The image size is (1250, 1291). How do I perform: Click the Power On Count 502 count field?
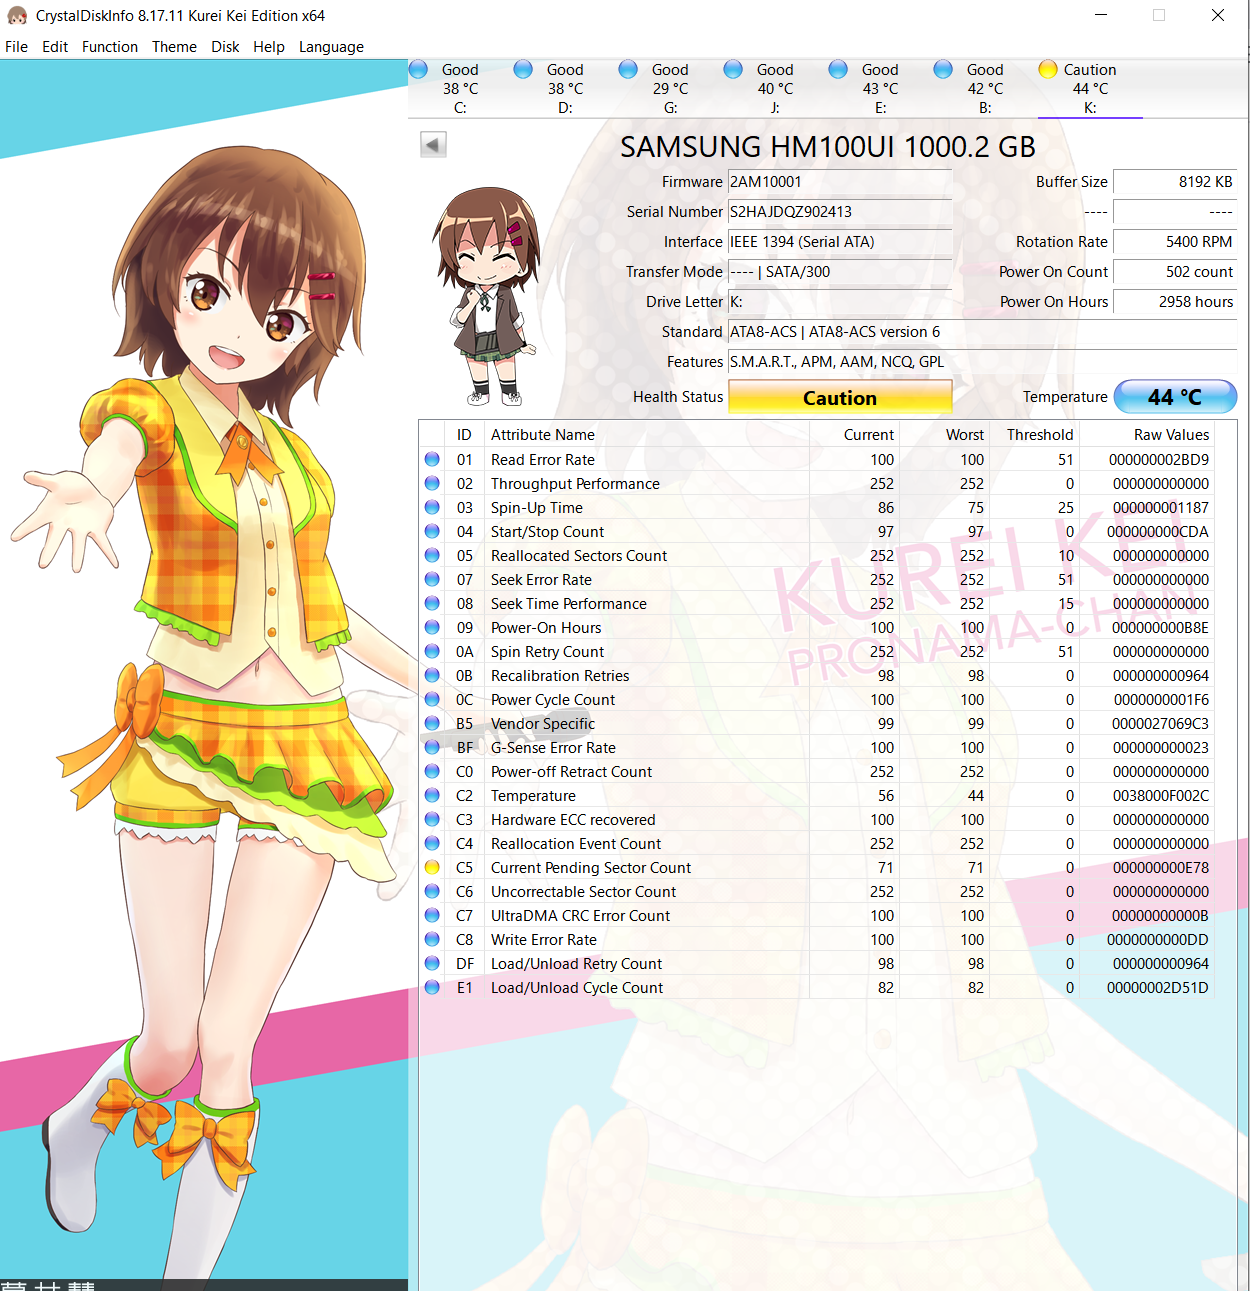tap(1175, 272)
